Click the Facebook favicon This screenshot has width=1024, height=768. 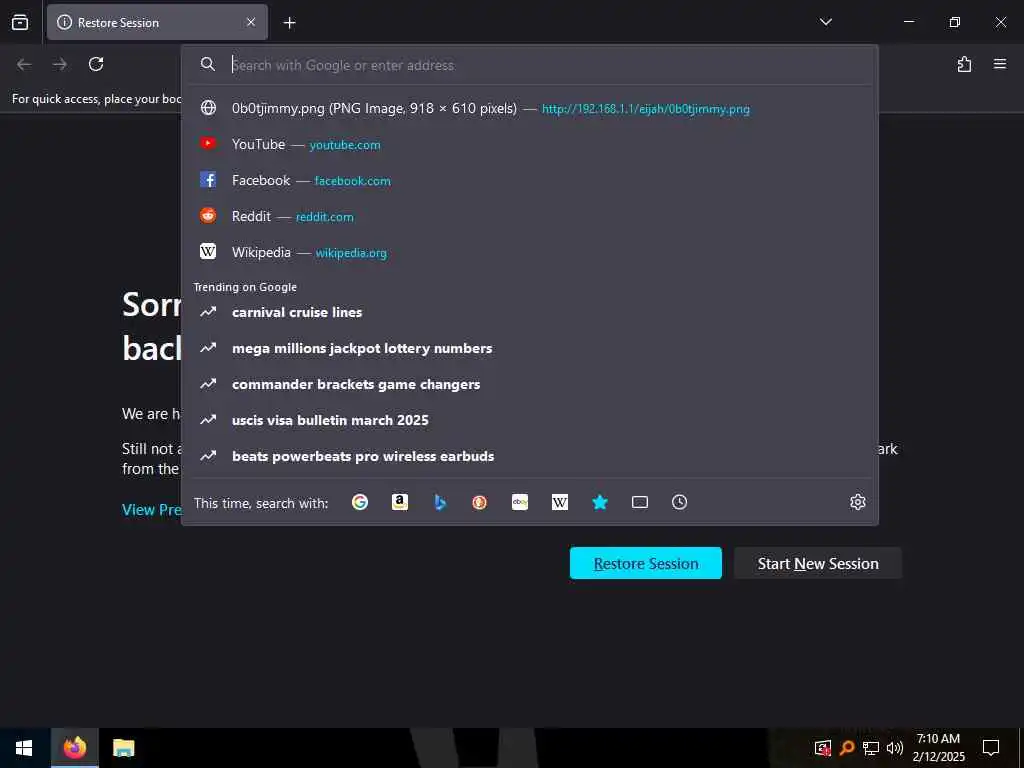click(x=208, y=180)
